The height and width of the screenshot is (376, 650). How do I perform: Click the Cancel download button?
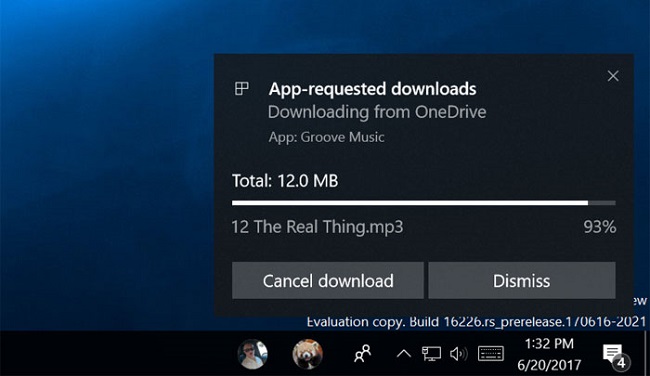click(327, 280)
